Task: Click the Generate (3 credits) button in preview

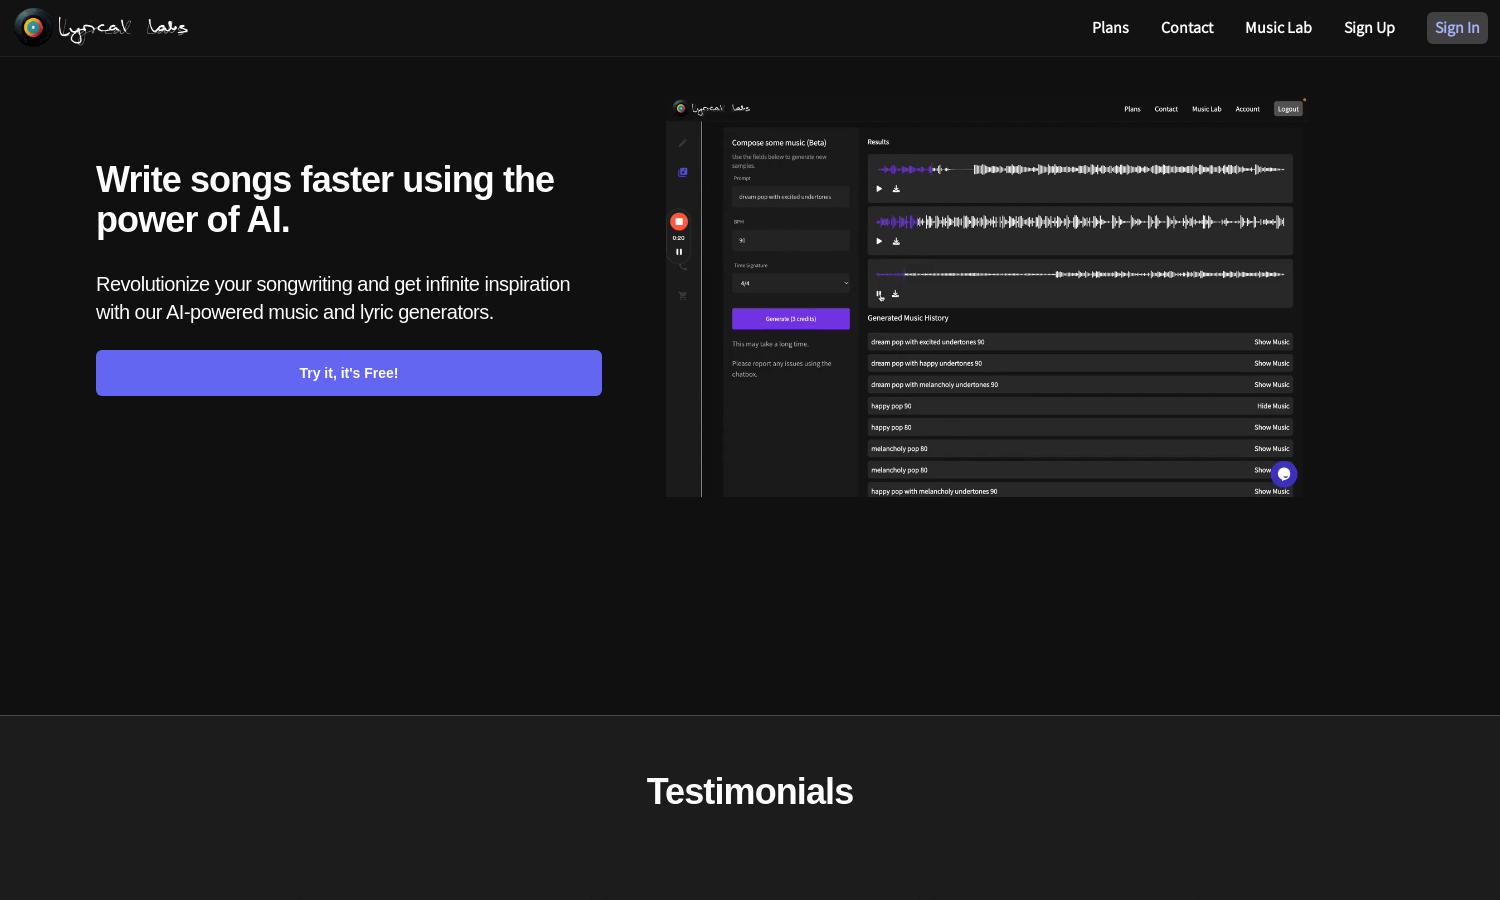Action: click(x=791, y=319)
